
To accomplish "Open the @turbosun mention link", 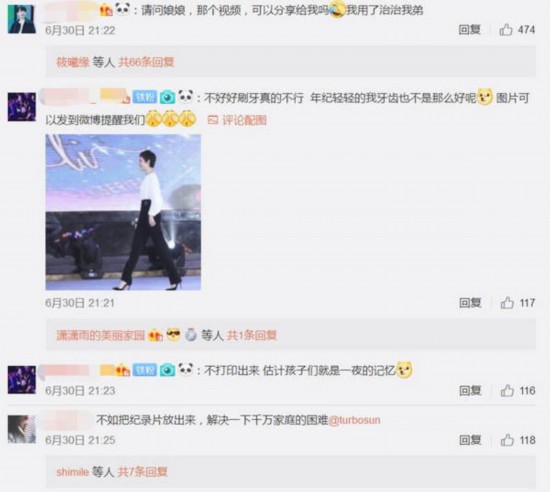I will tap(354, 420).
